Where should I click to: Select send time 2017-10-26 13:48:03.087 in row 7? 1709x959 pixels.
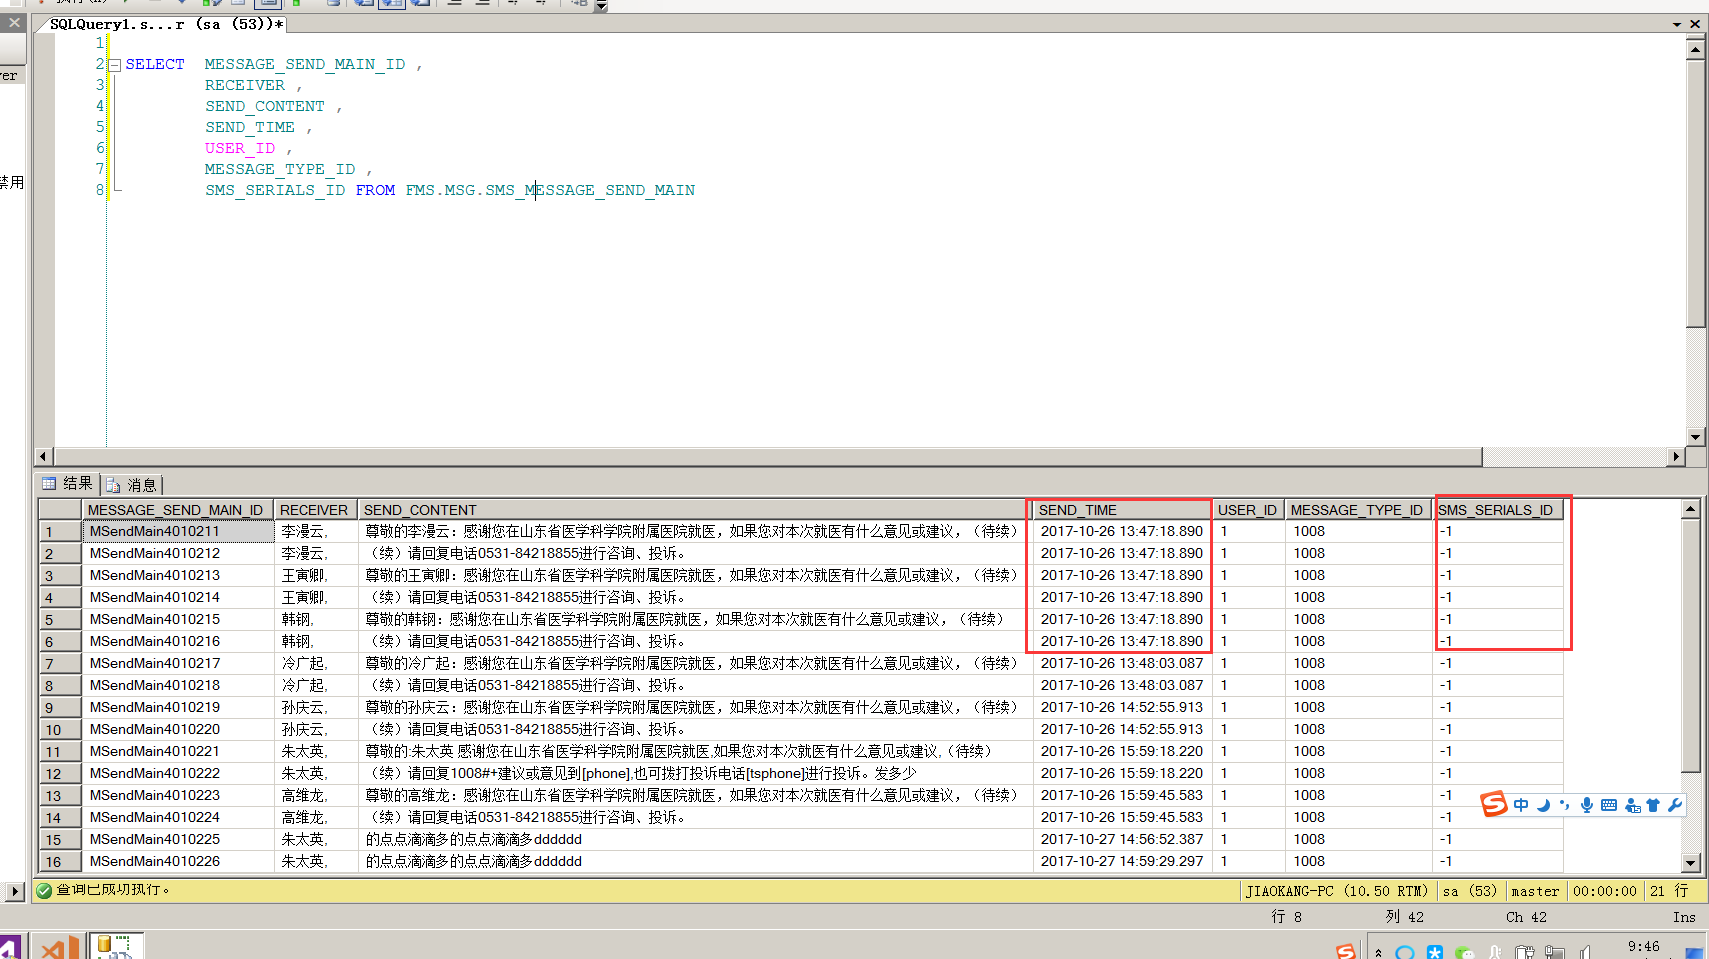coord(1122,664)
